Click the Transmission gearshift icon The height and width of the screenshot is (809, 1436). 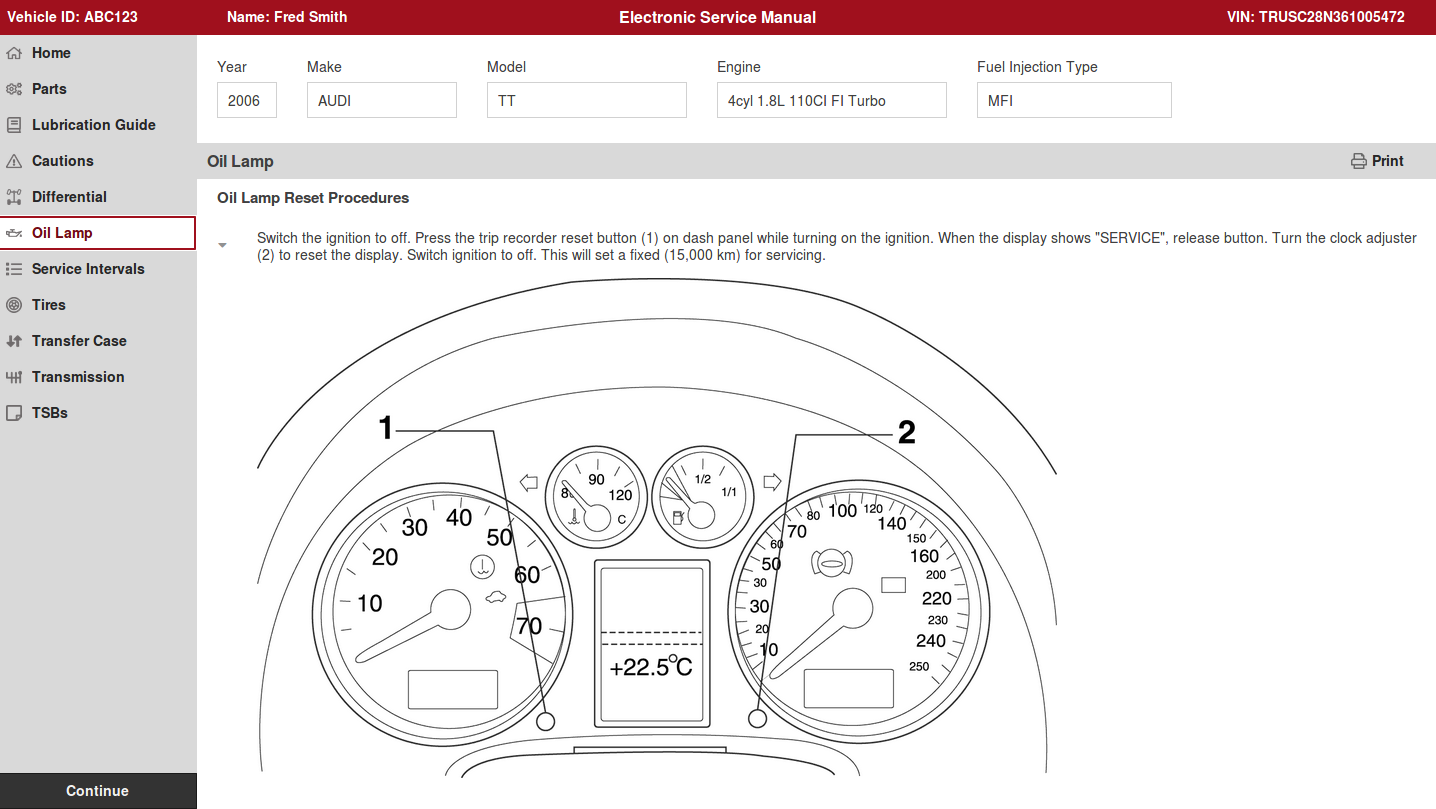coord(14,377)
